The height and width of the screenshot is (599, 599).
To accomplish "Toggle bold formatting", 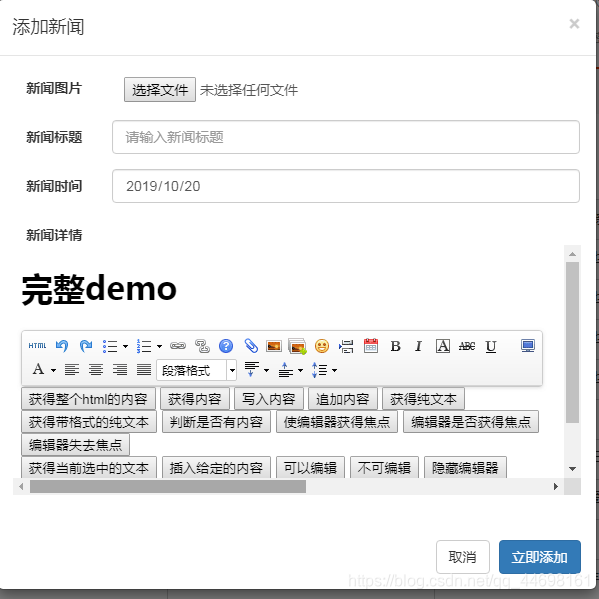I will tap(395, 346).
